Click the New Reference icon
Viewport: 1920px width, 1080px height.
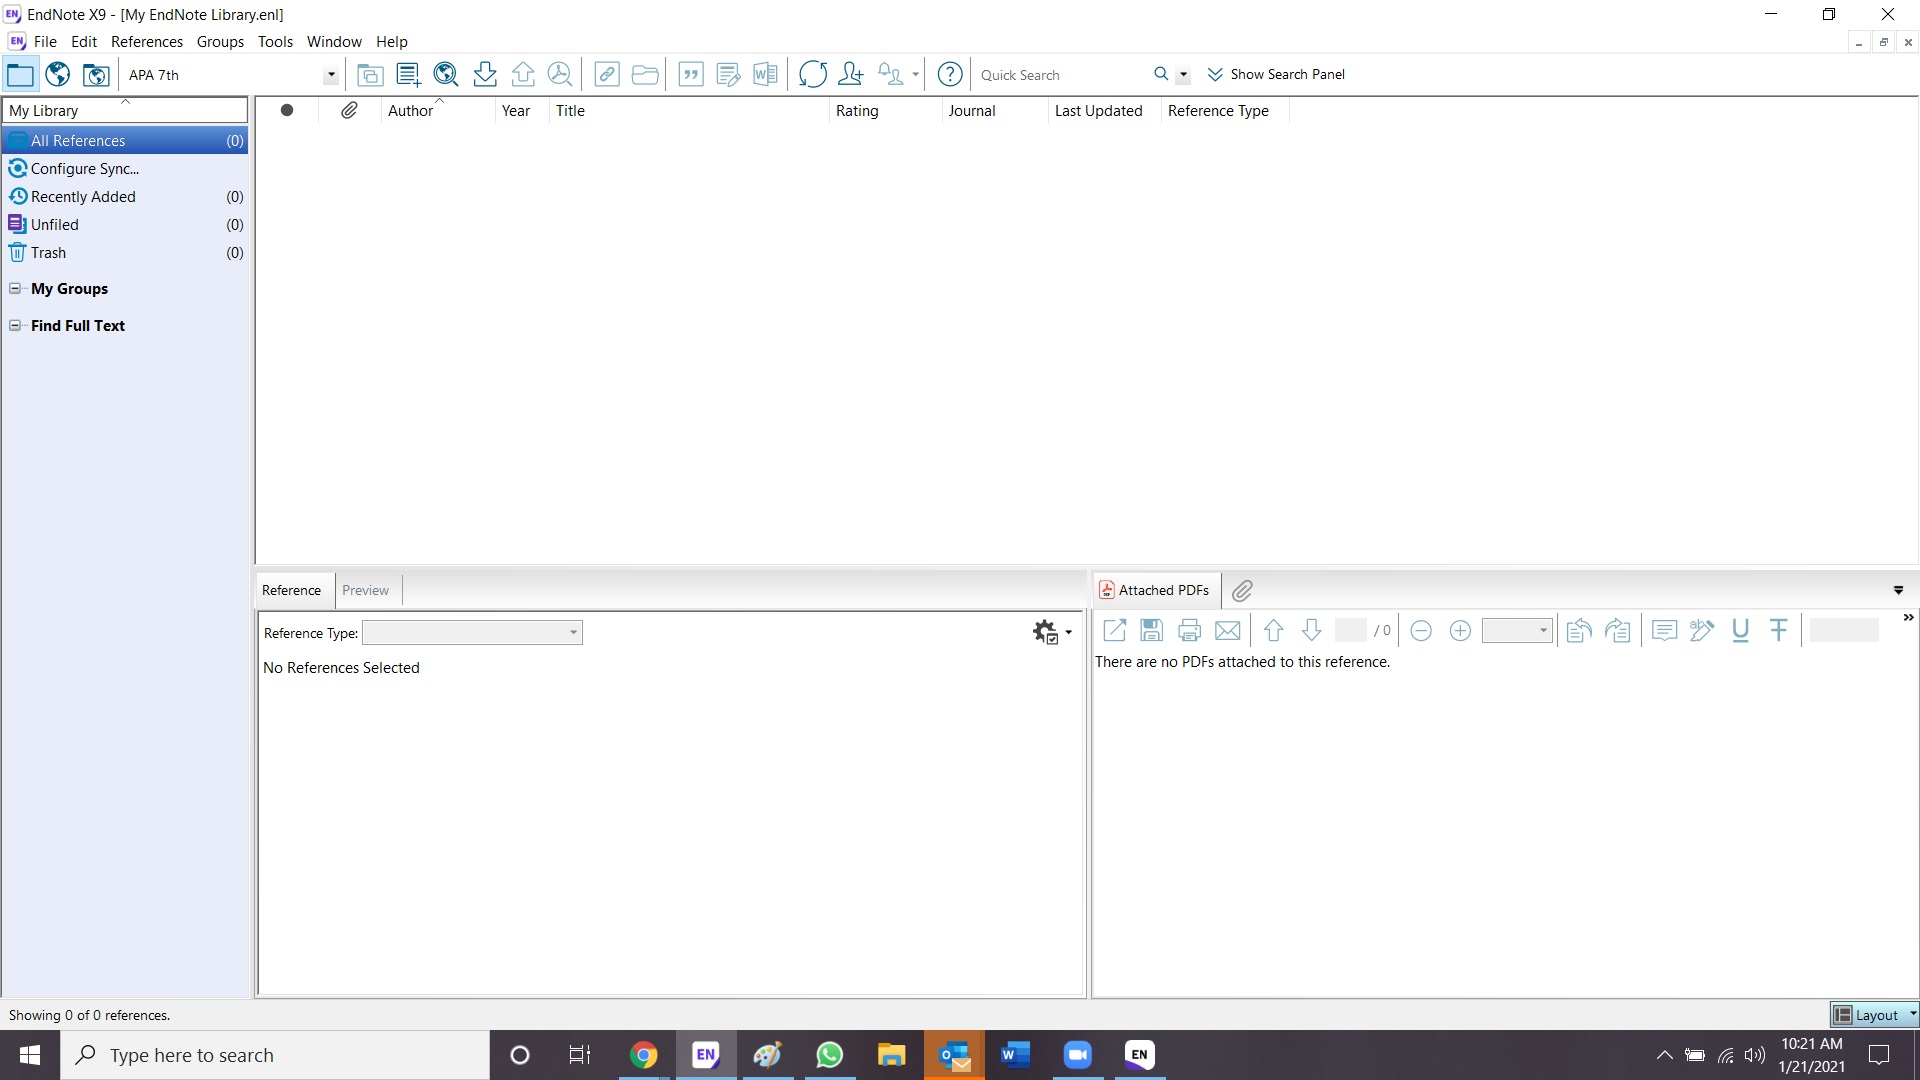pos(408,74)
